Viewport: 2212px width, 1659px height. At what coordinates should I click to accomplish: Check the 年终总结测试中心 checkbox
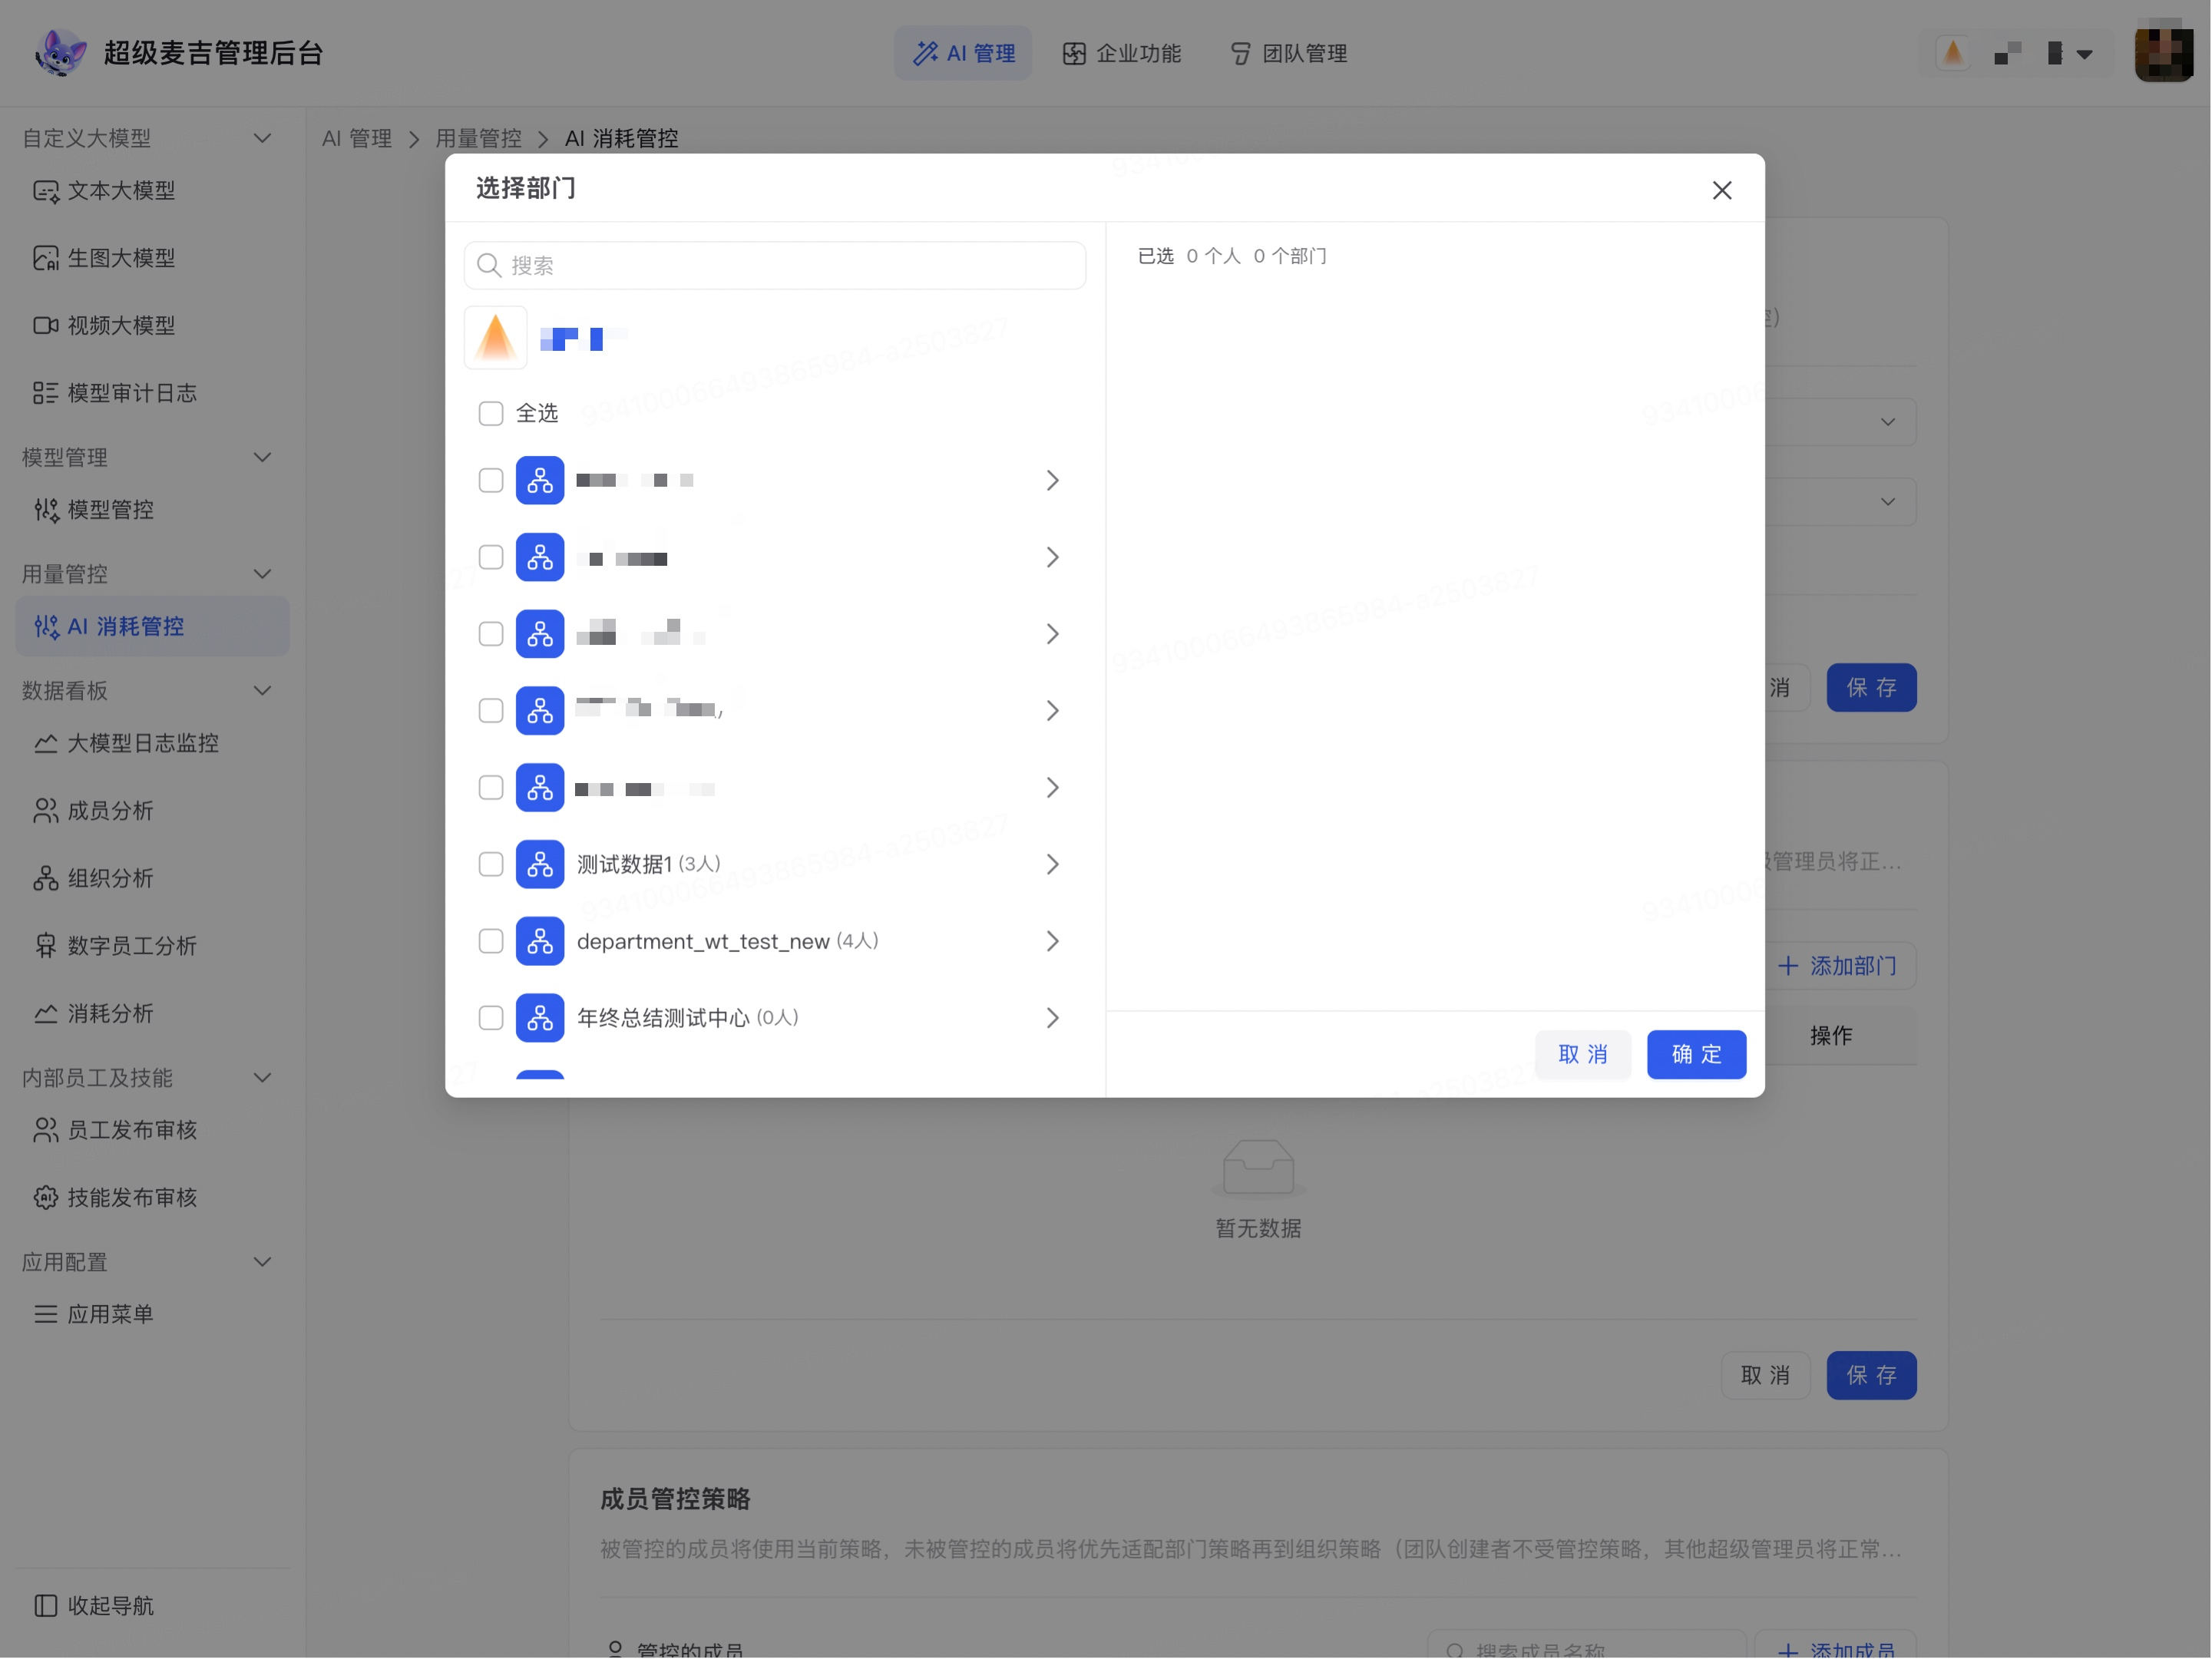490,1018
